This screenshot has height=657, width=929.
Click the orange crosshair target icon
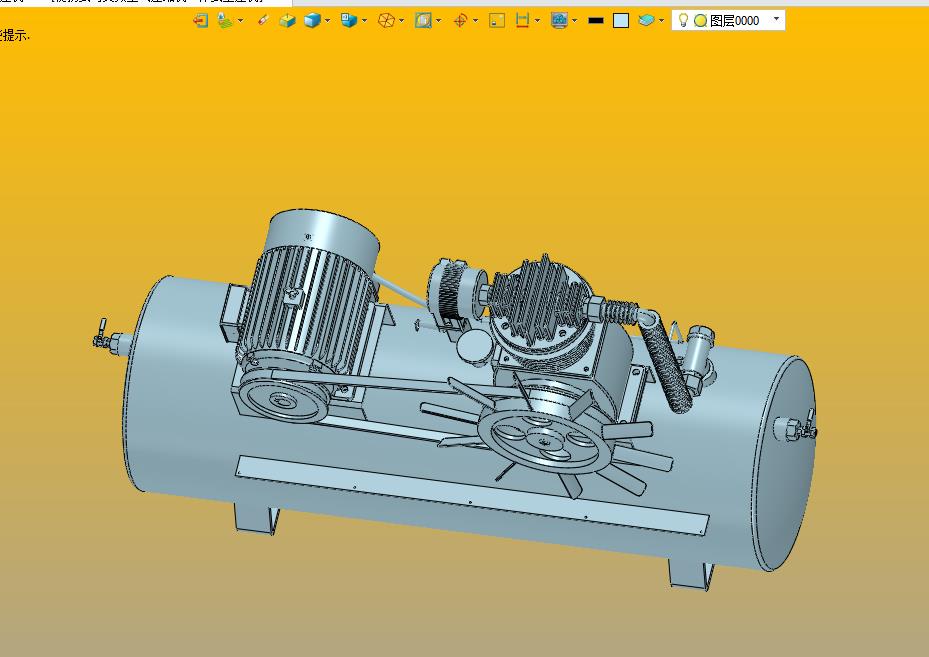[x=460, y=20]
